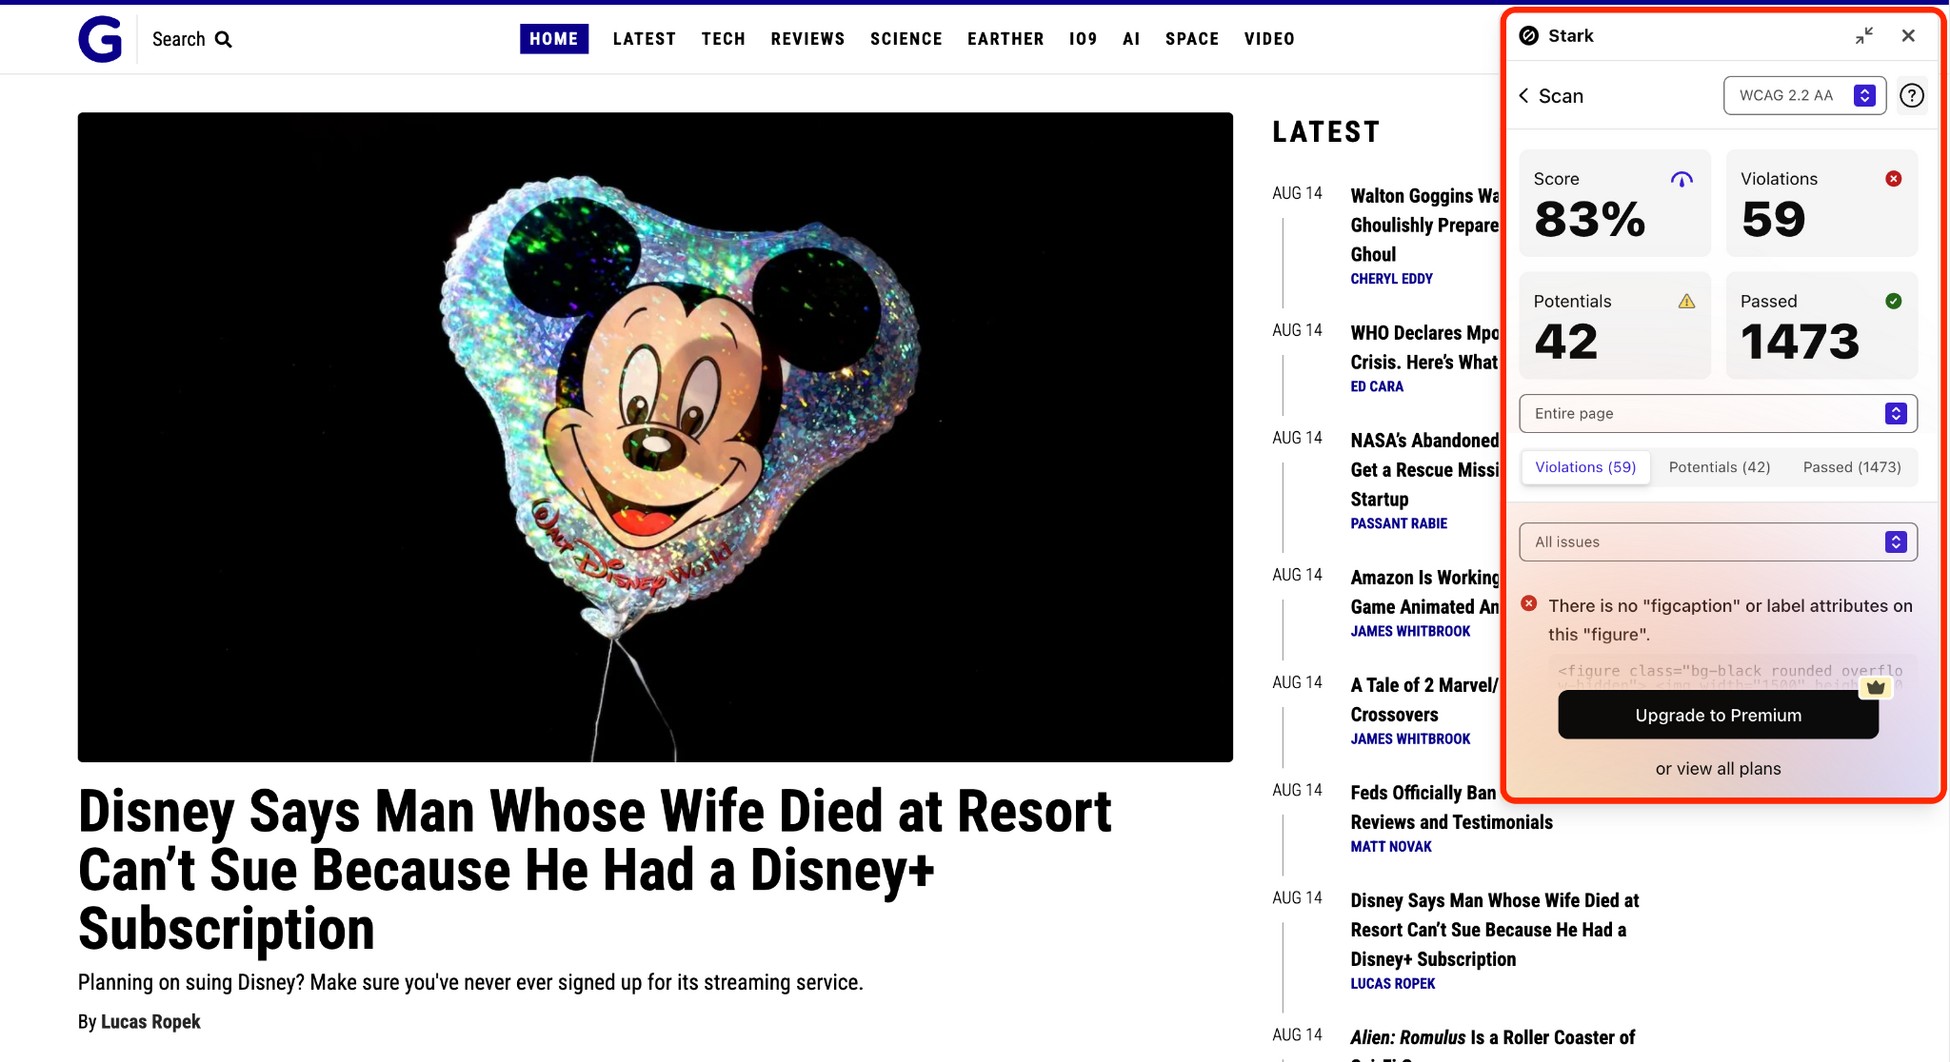Open the NASA's Abandoned rescue mission story
The width and height of the screenshot is (1950, 1062).
coord(1425,470)
